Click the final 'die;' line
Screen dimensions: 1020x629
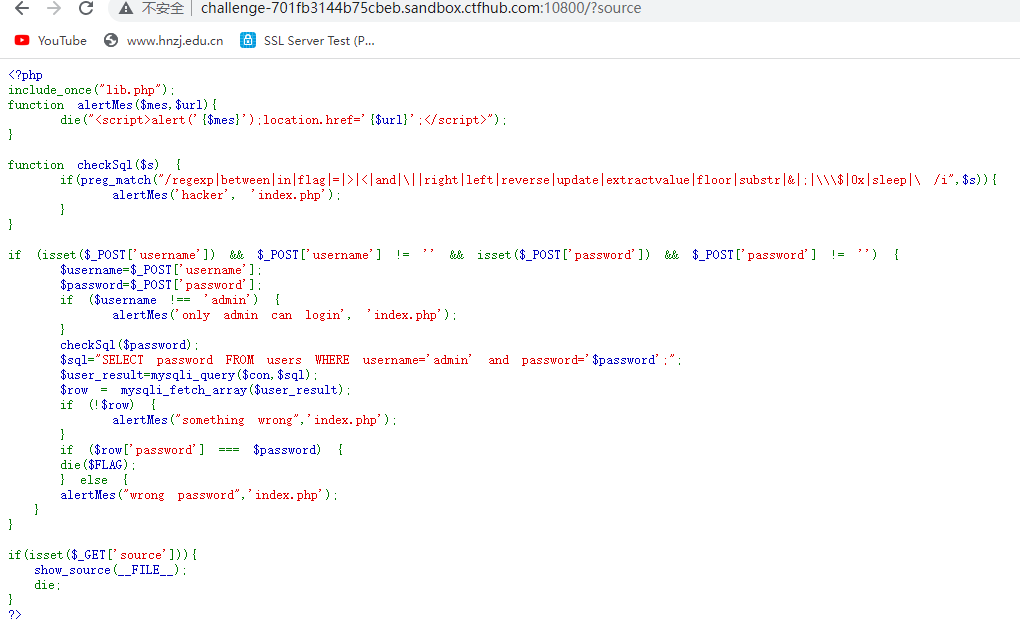(47, 585)
